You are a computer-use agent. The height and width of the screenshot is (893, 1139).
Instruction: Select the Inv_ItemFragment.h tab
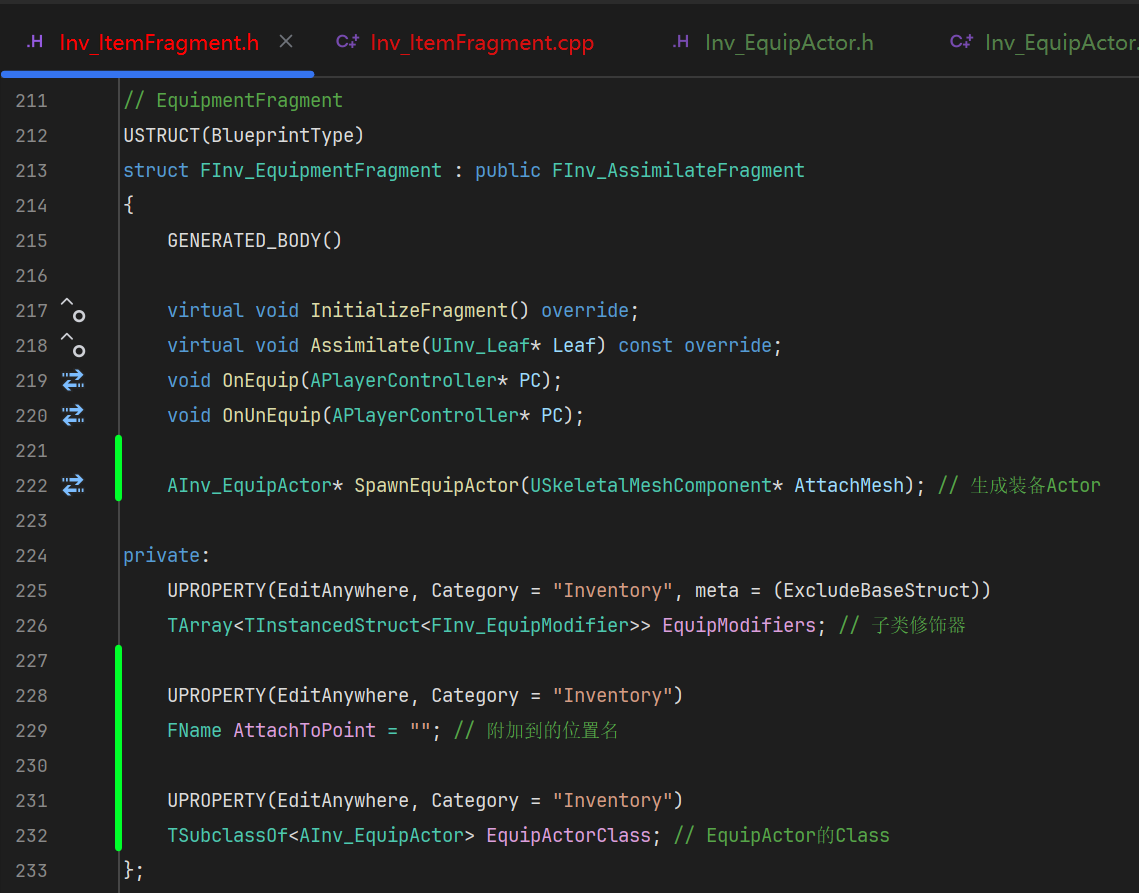pyautogui.click(x=159, y=43)
